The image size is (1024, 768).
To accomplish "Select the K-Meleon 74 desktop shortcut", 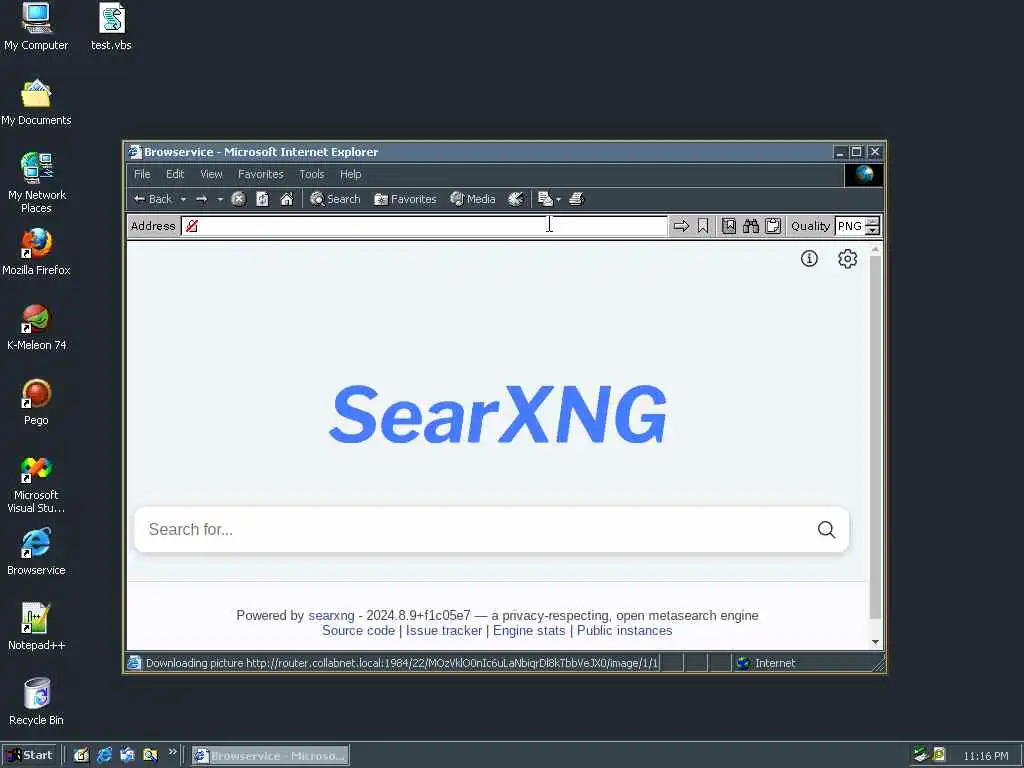I will (x=36, y=327).
